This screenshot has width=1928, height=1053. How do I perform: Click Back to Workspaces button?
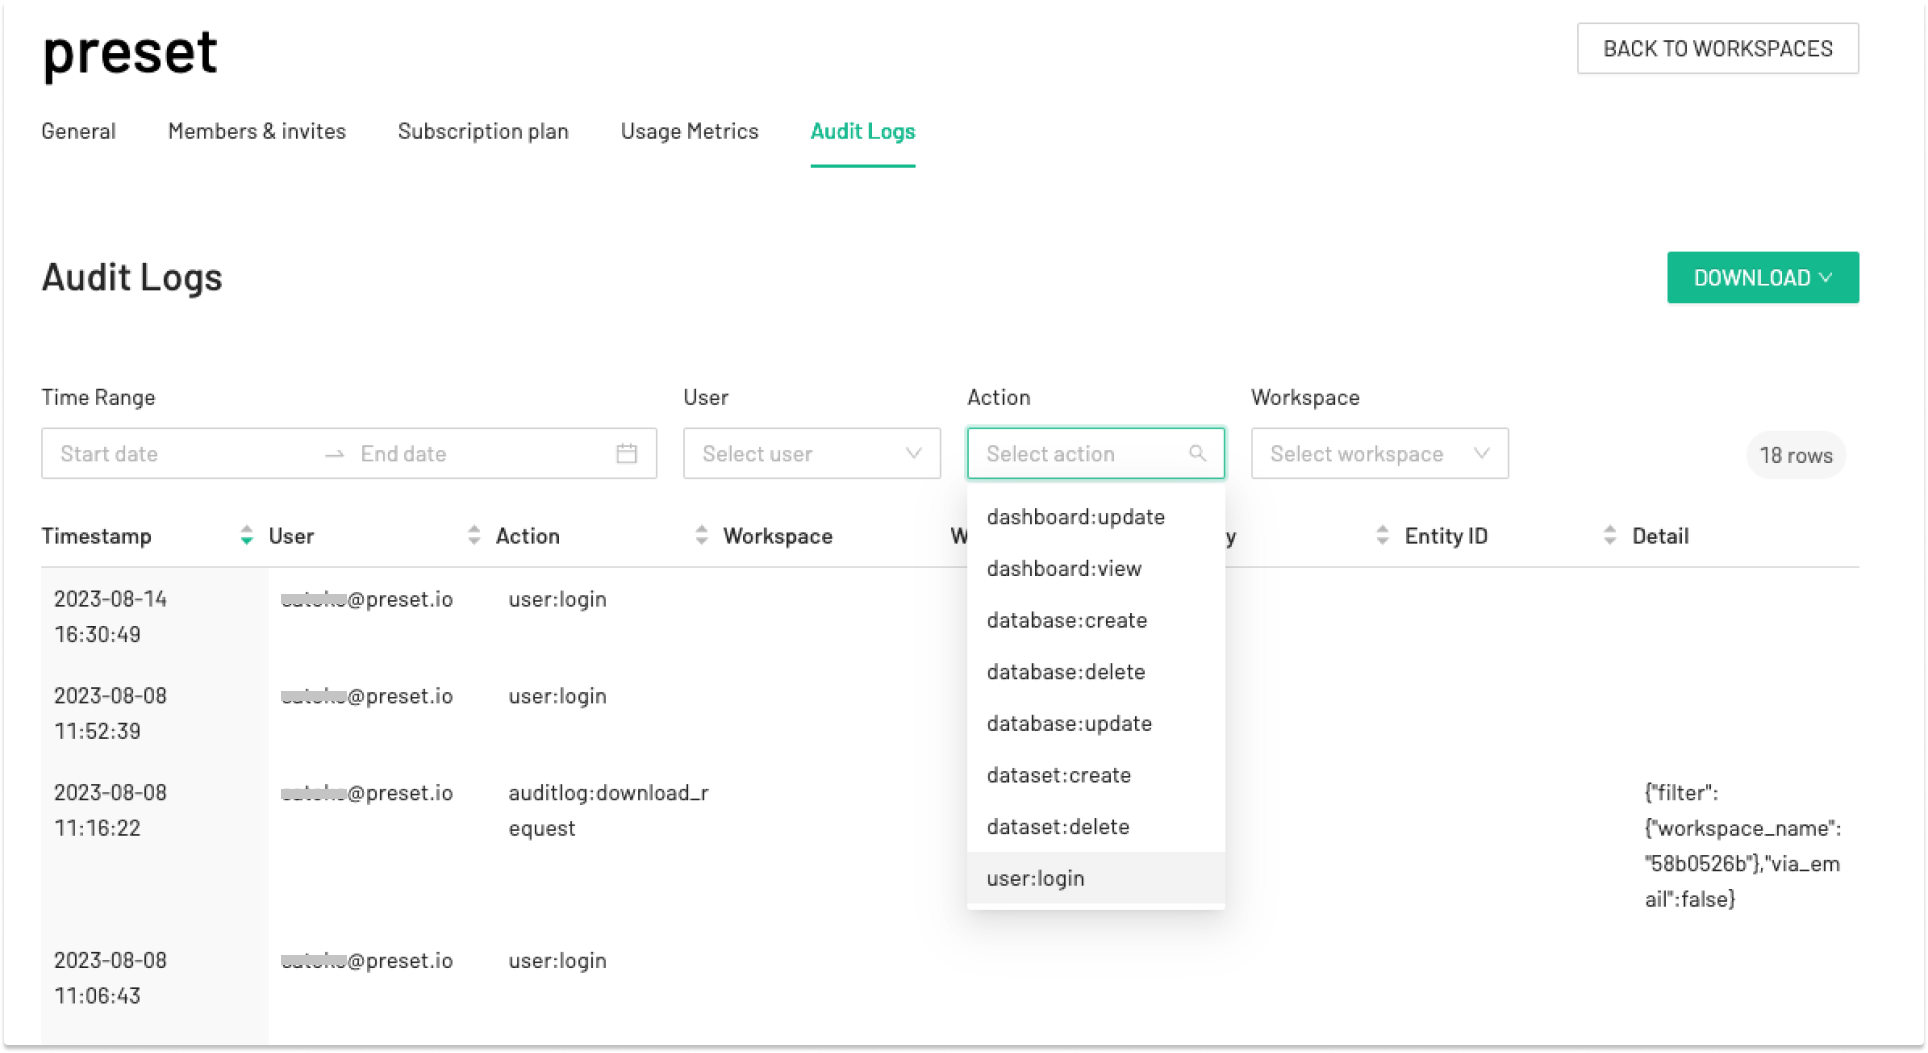coord(1717,49)
